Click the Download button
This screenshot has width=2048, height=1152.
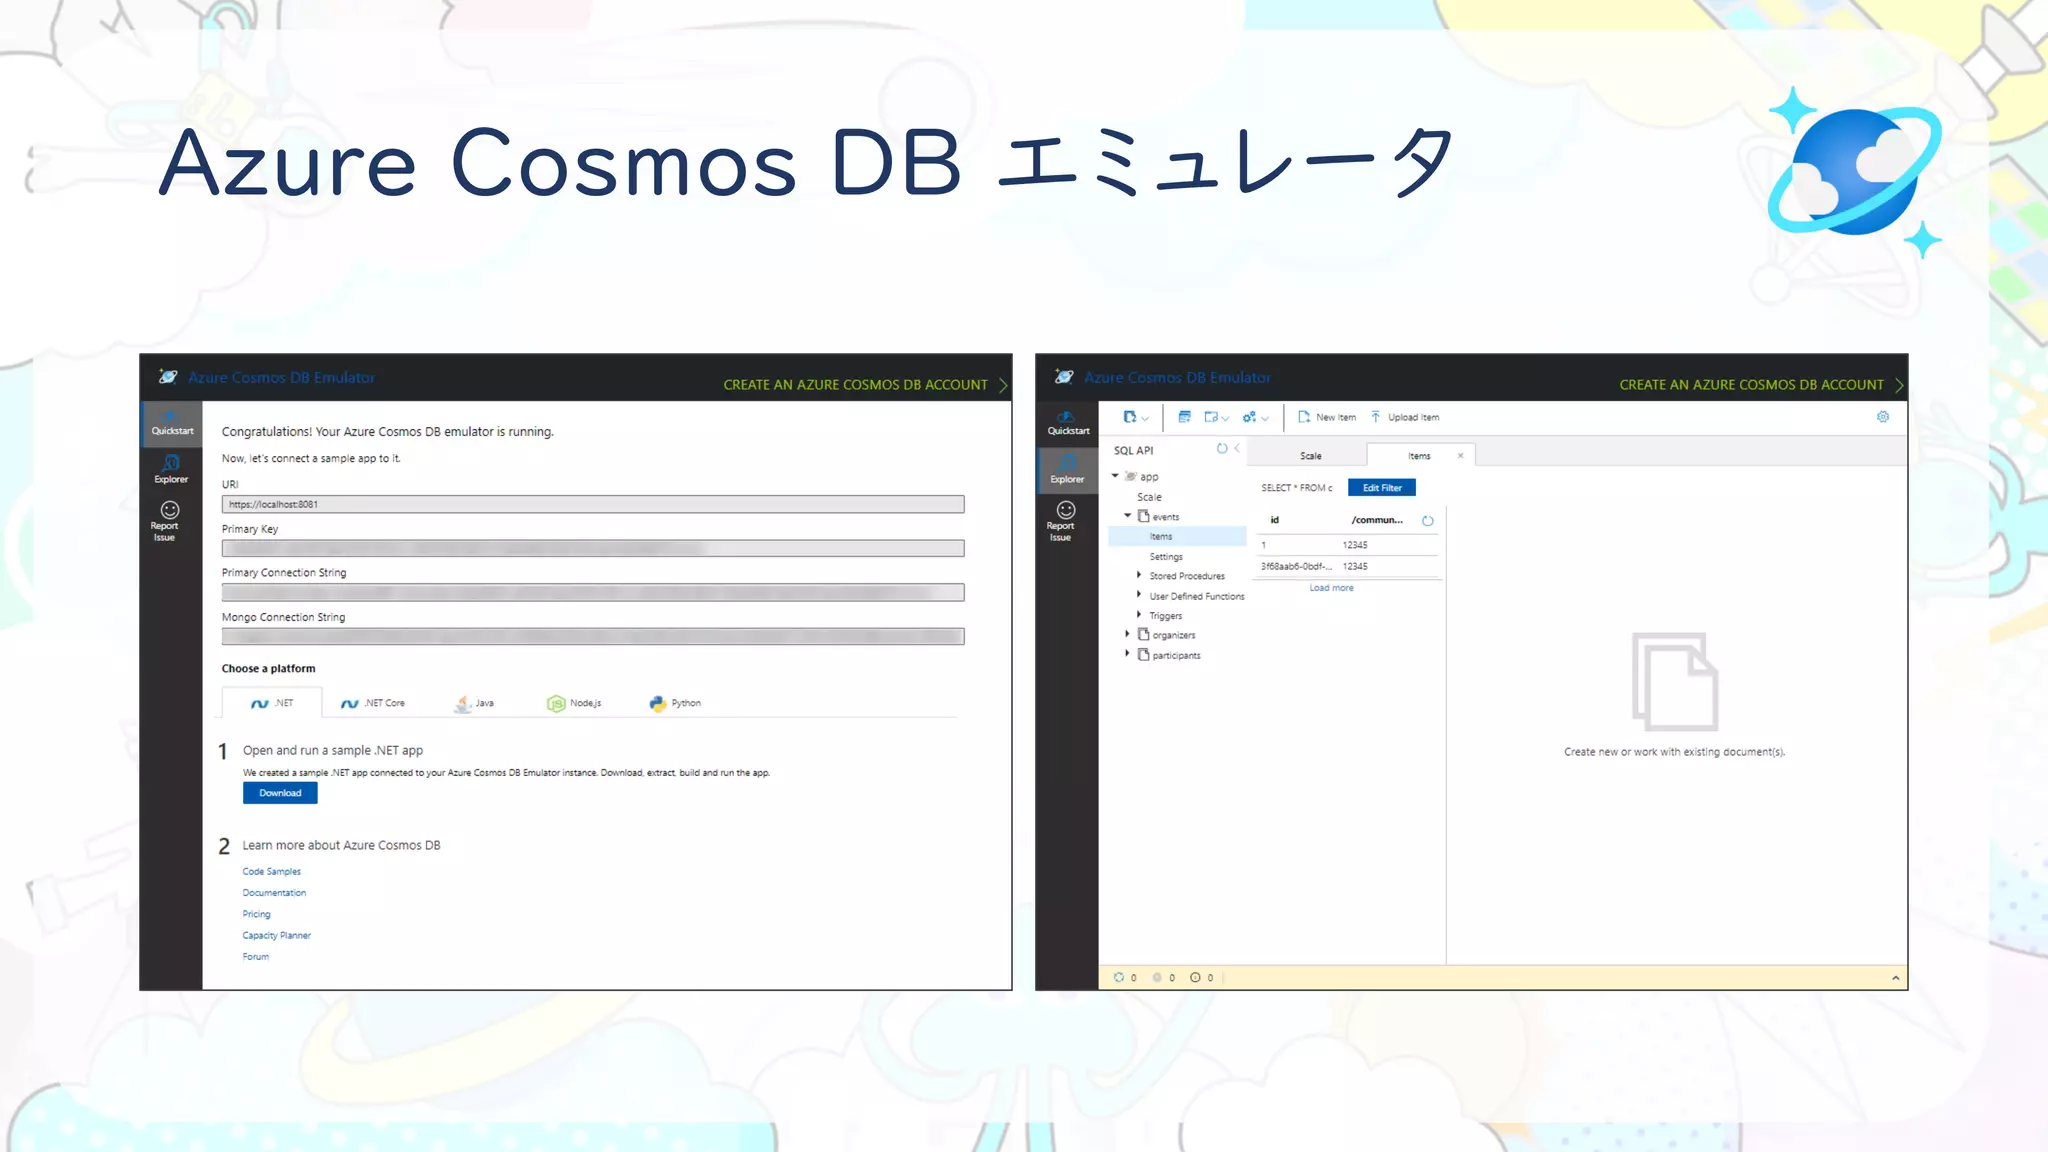point(280,793)
